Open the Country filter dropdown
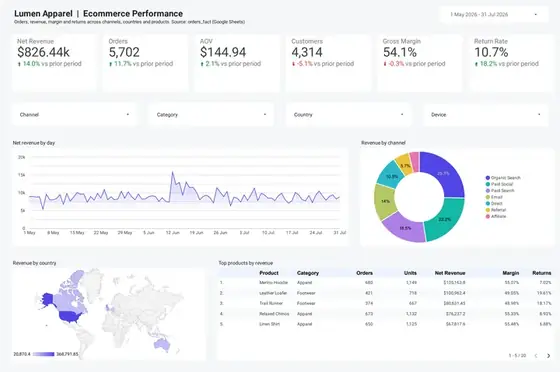Viewport: 560px width, 372px height. [x=349, y=115]
